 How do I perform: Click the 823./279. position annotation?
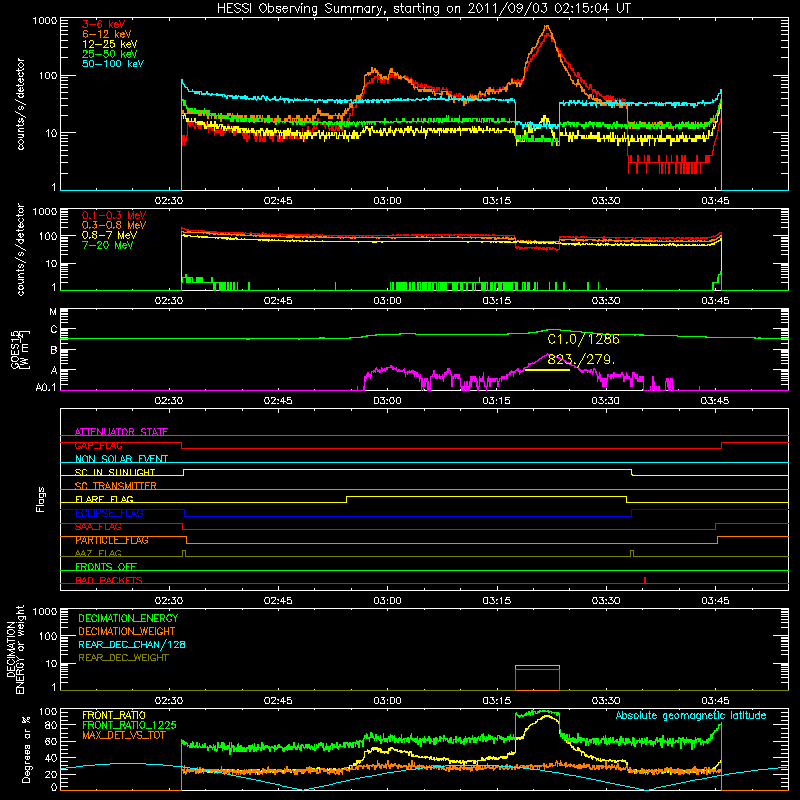coord(581,359)
